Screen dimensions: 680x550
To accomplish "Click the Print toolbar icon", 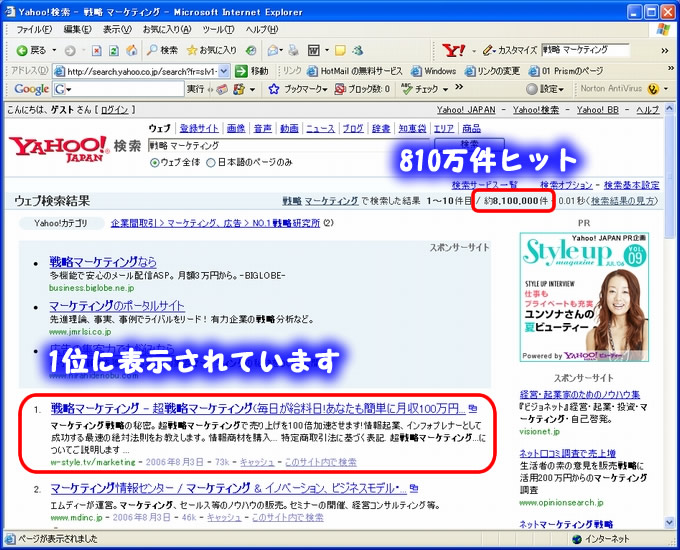I will click(294, 51).
